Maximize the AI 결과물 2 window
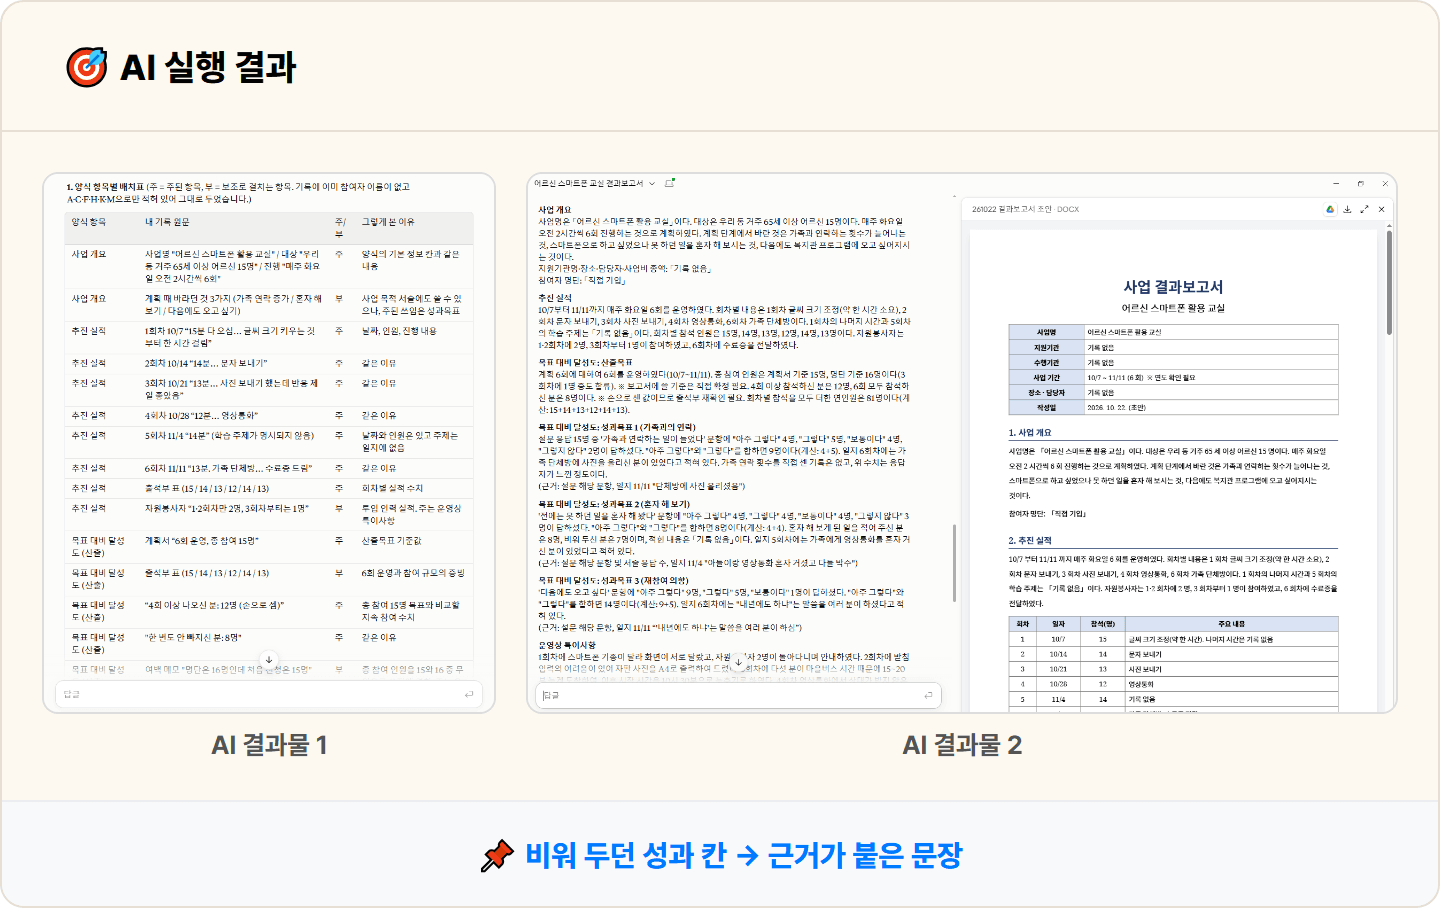 [1360, 184]
